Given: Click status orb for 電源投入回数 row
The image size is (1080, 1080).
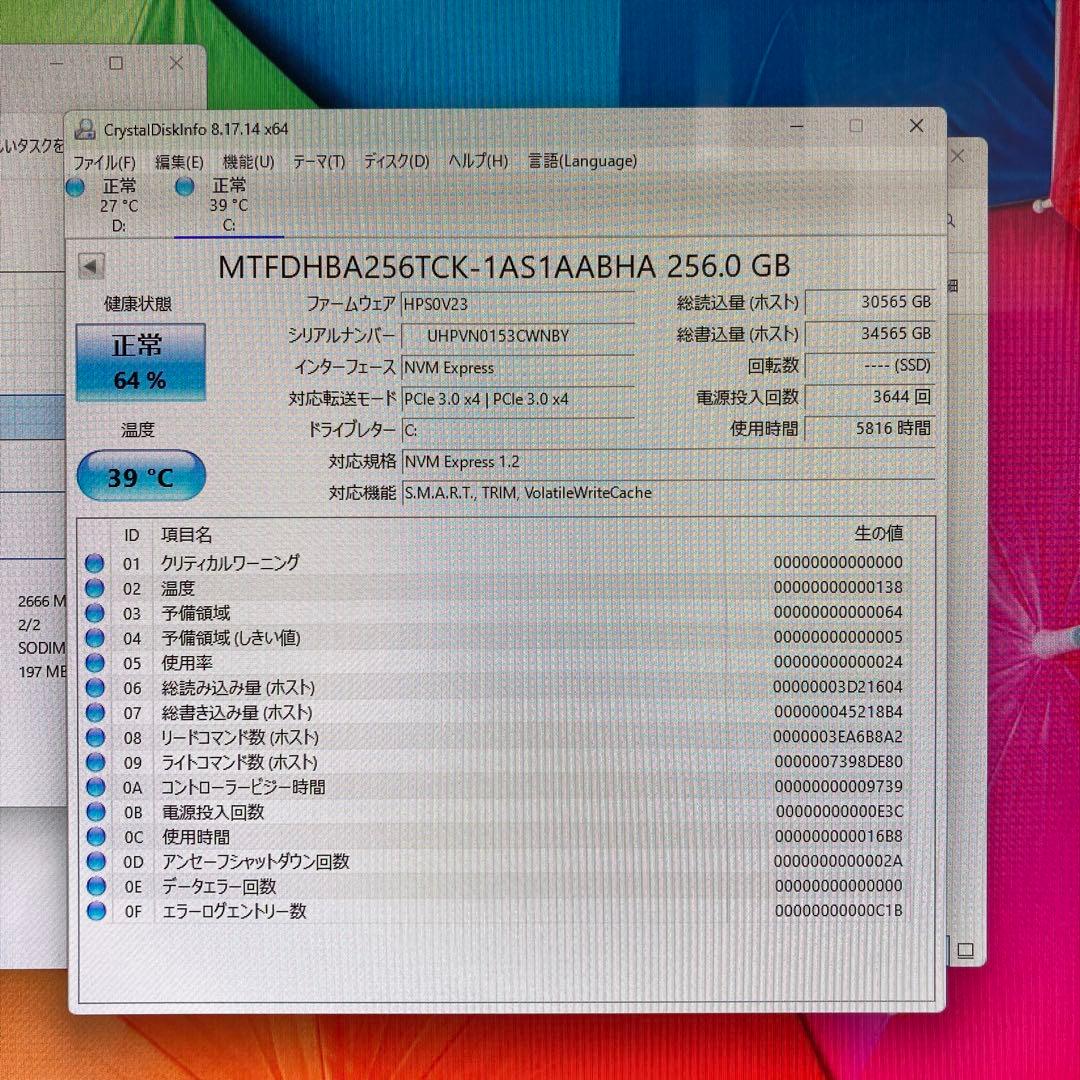Looking at the screenshot, I should [95, 812].
